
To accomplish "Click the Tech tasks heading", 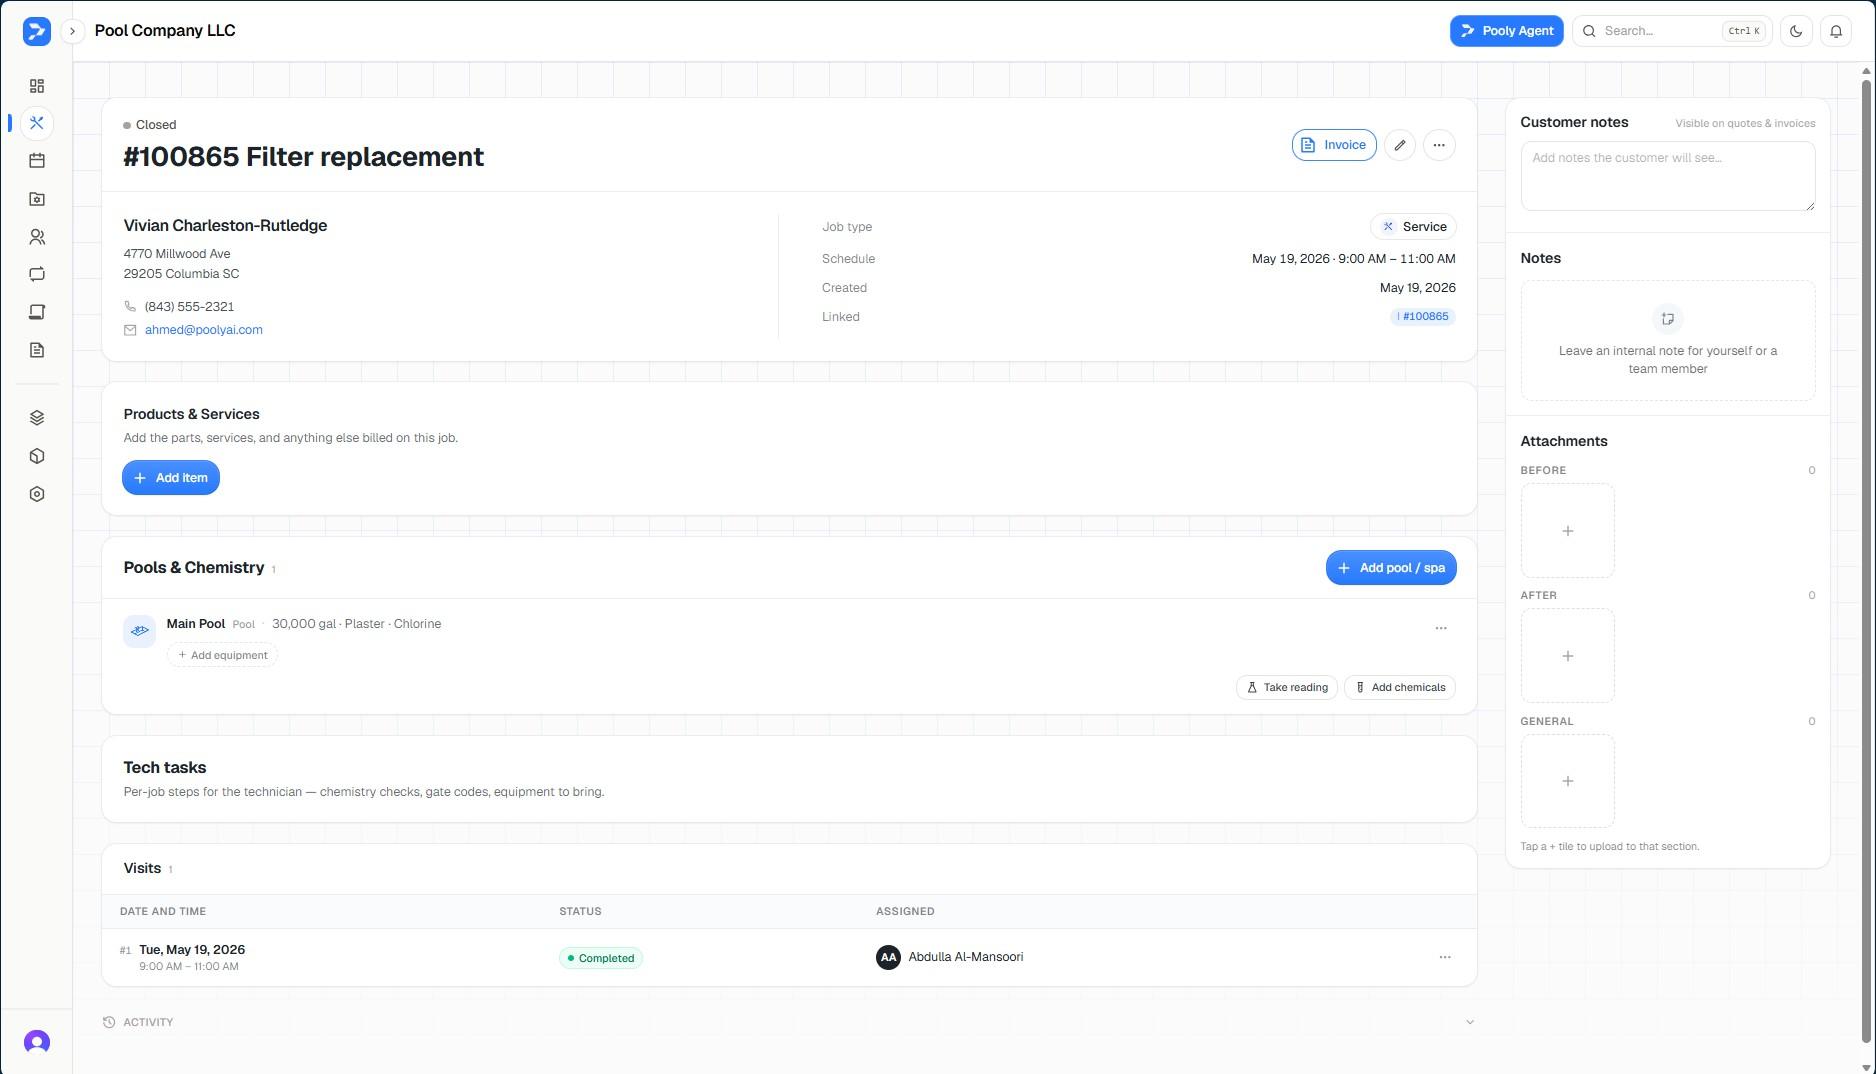I will [165, 768].
